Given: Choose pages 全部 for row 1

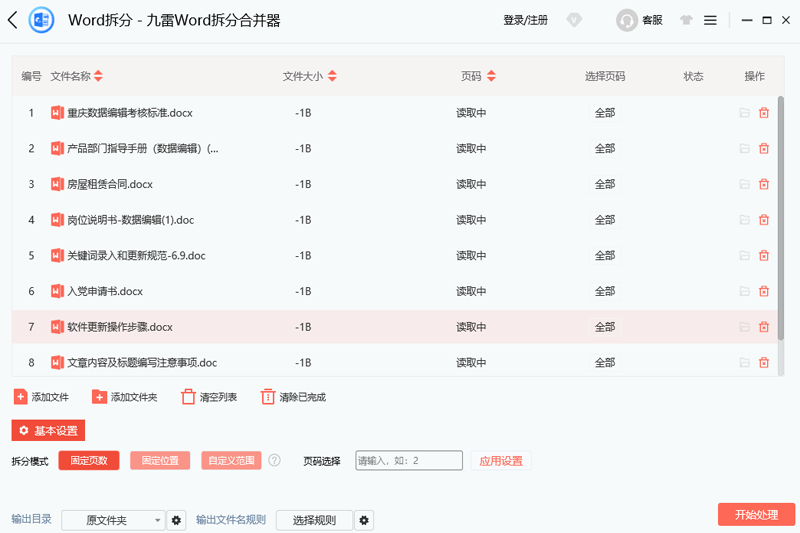Looking at the screenshot, I should tap(605, 113).
